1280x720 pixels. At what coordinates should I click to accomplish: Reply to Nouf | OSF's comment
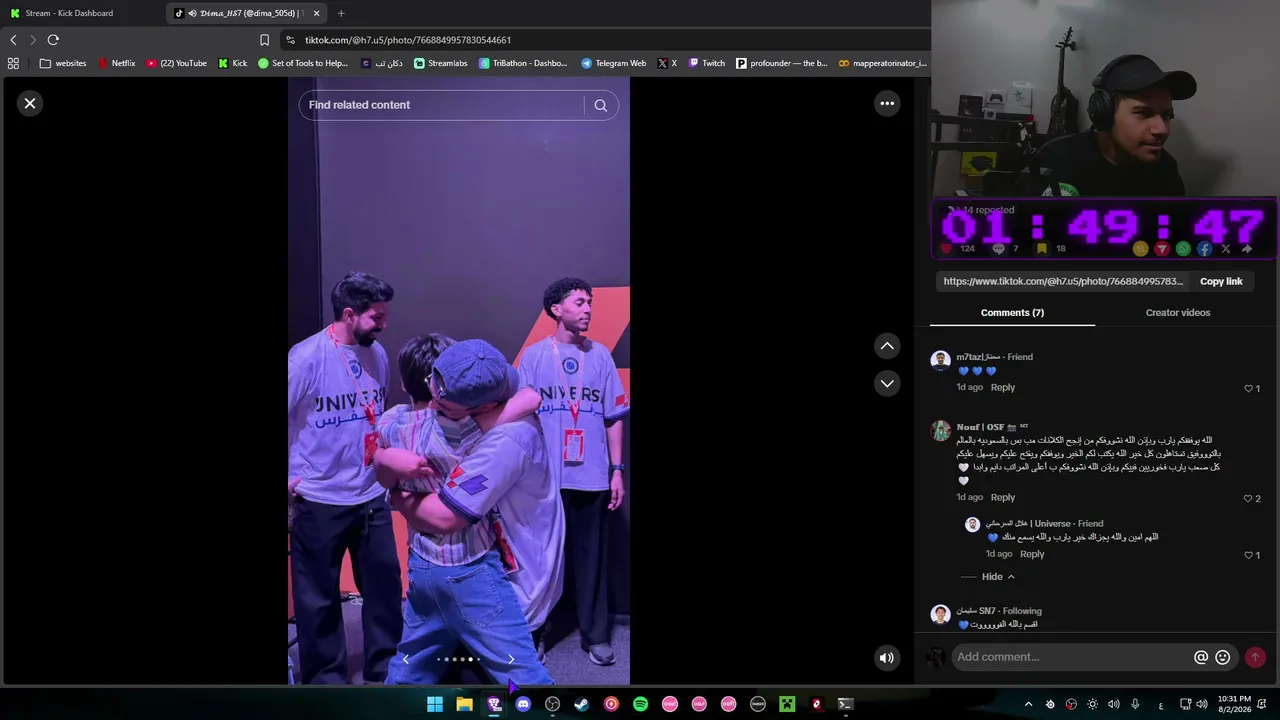[x=1002, y=497]
